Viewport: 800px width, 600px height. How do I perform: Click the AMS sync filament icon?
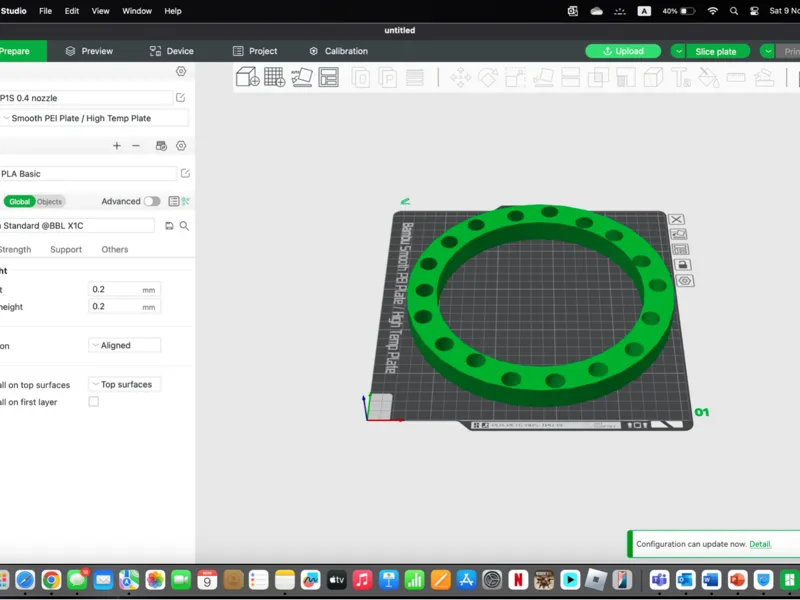tap(161, 146)
